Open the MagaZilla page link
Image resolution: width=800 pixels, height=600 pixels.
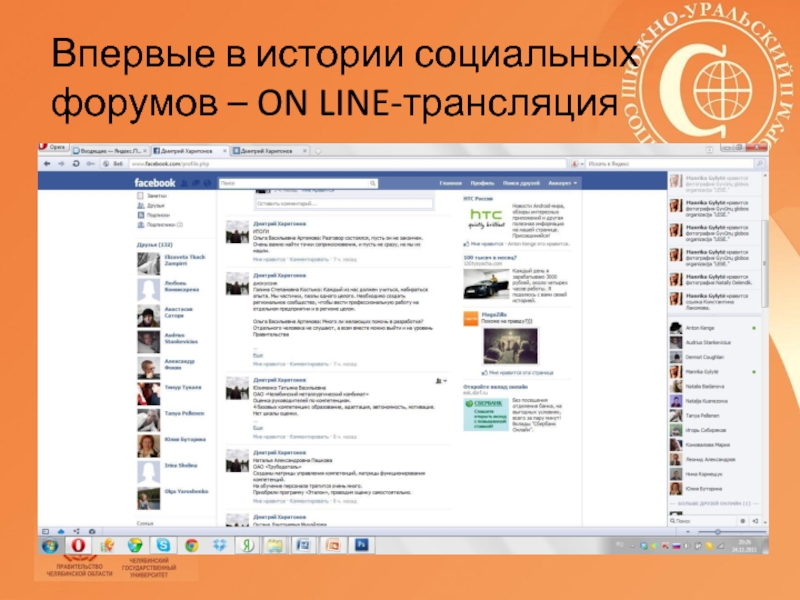[494, 315]
